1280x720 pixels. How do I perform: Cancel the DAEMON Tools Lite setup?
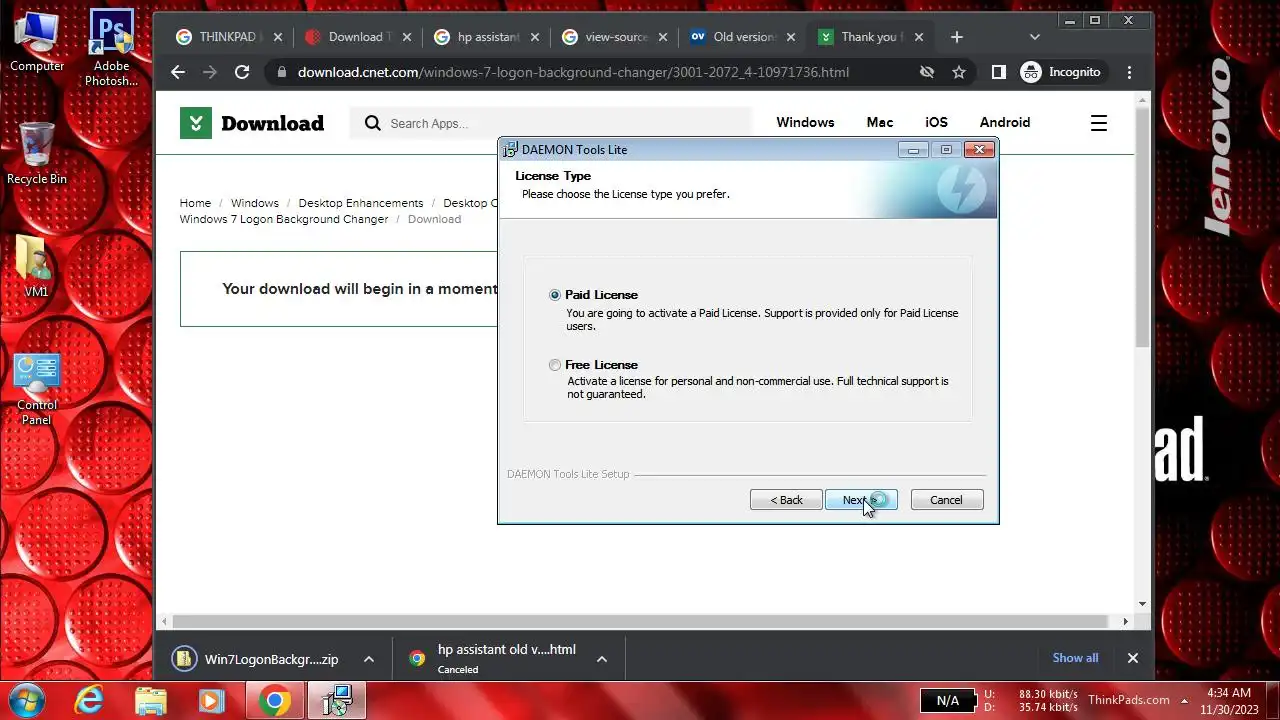tap(946, 500)
